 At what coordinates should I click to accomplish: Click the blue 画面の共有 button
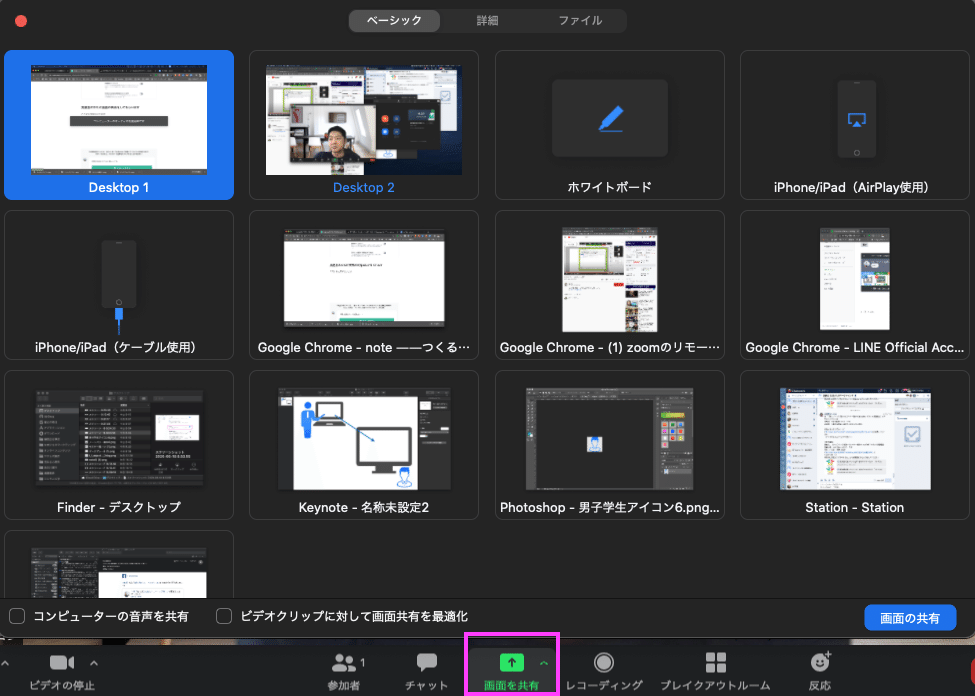pyautogui.click(x=910, y=617)
